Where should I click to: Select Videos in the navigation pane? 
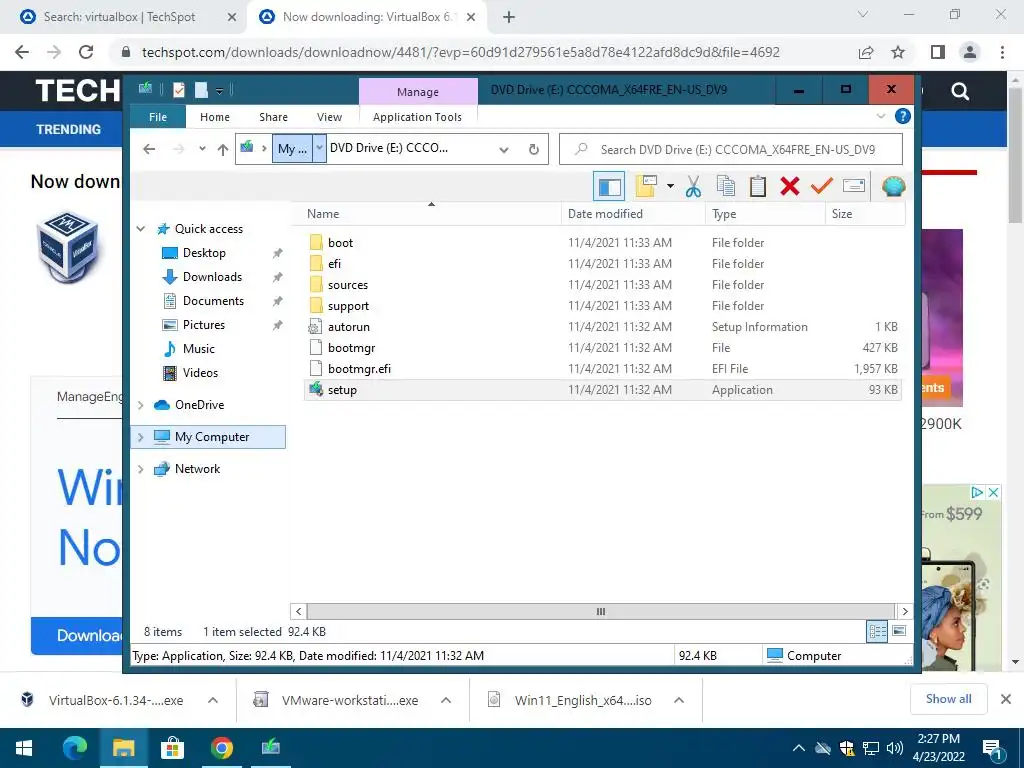200,373
